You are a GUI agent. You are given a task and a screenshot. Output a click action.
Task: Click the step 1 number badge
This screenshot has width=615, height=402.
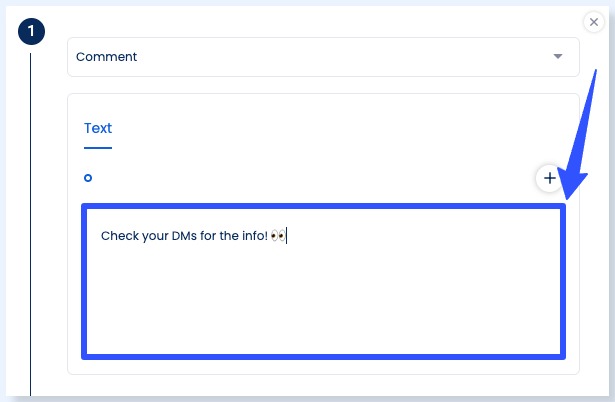(31, 31)
